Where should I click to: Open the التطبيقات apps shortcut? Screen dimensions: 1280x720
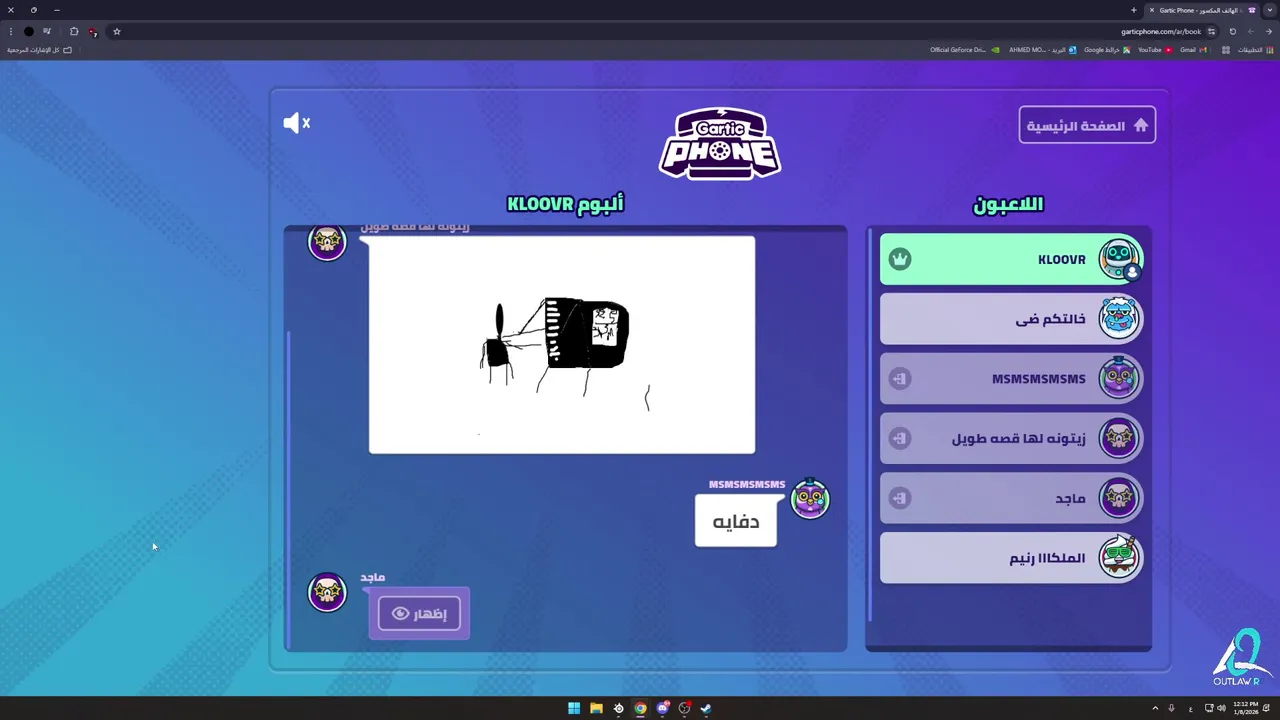click(1255, 50)
